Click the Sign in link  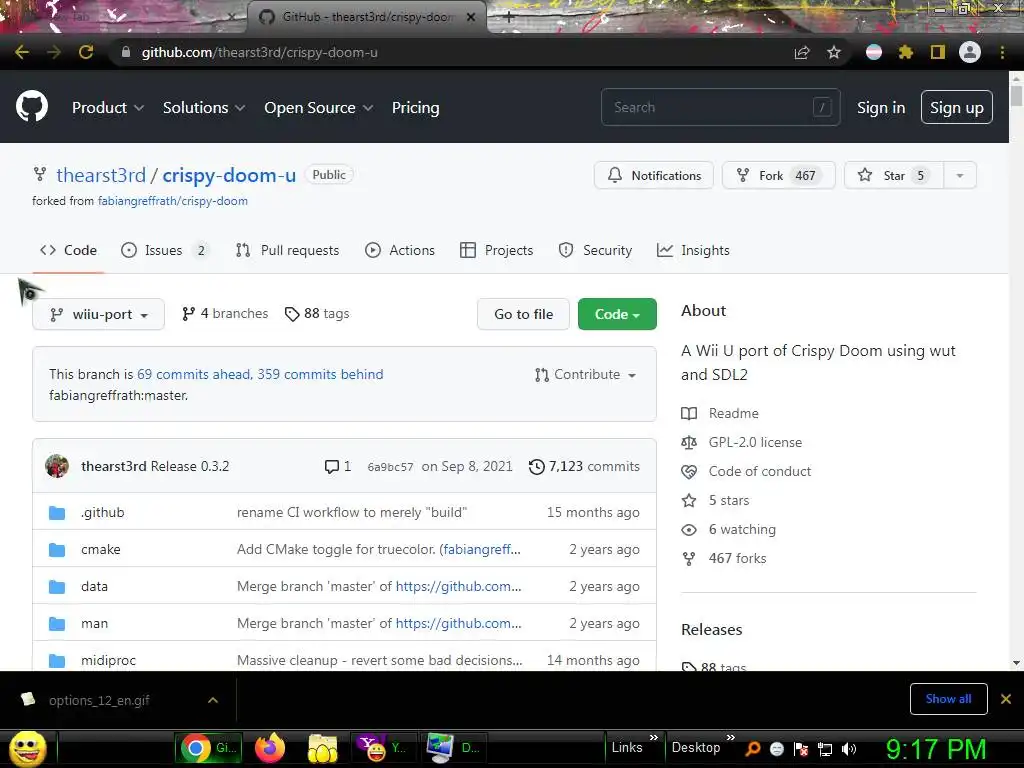[881, 108]
